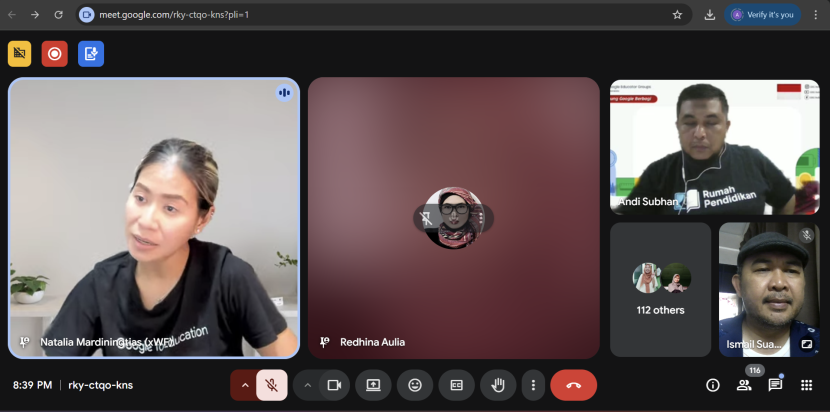Turn on closed captions

(456, 385)
